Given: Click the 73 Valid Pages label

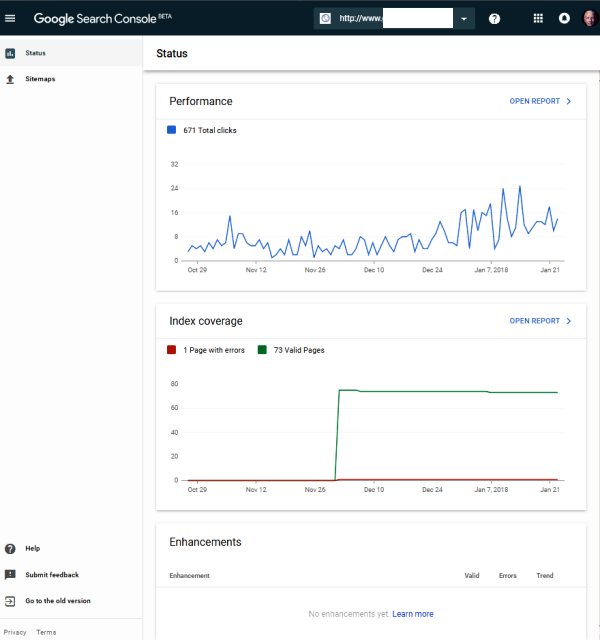Looking at the screenshot, I should point(299,350).
